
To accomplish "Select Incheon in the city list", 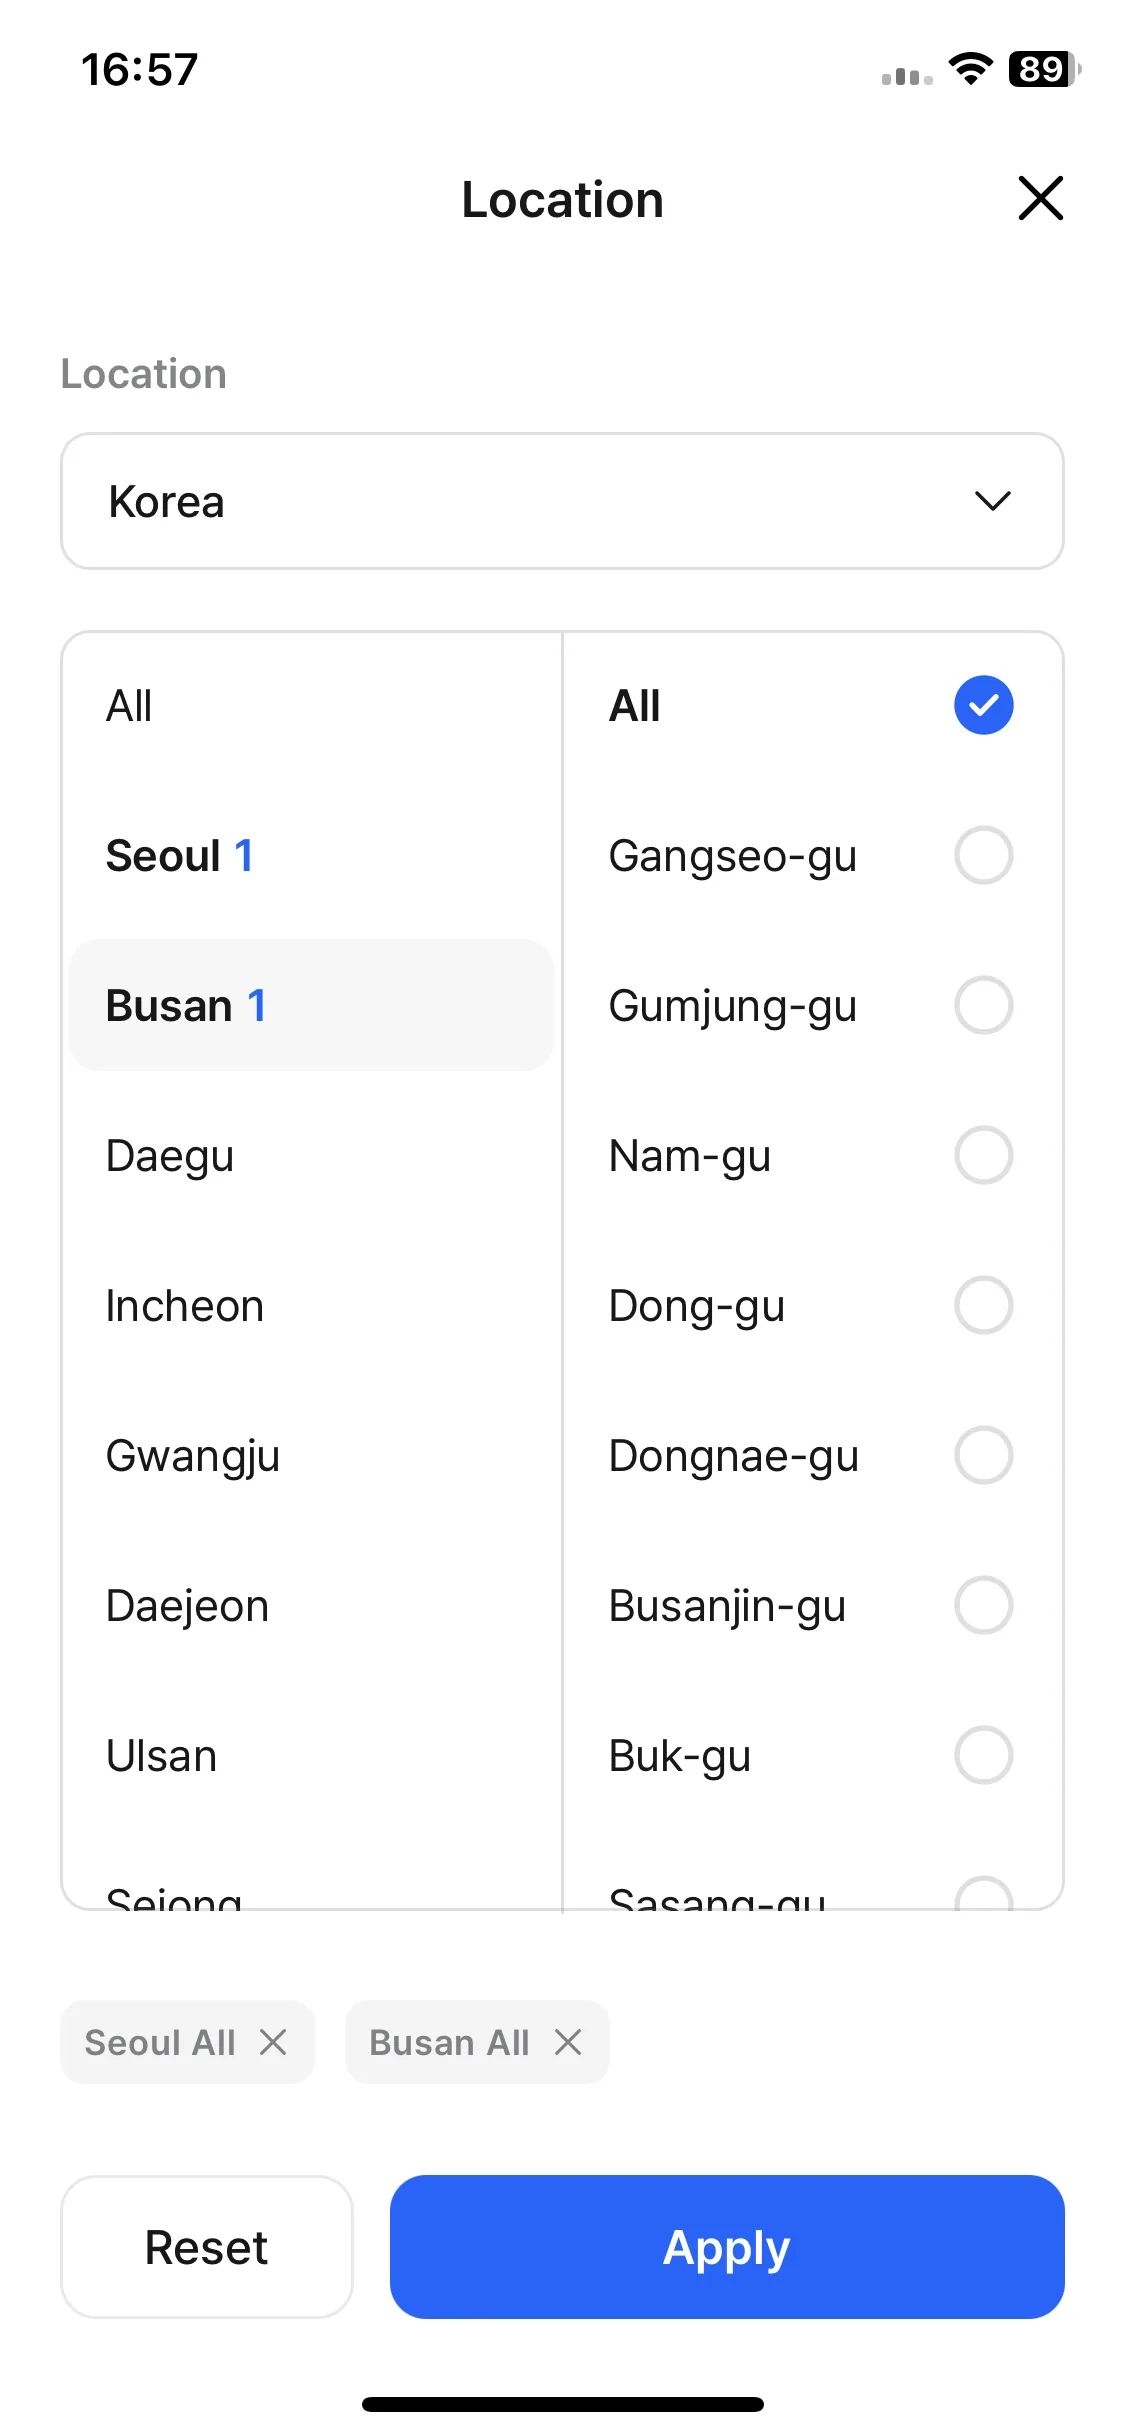I will coord(311,1305).
